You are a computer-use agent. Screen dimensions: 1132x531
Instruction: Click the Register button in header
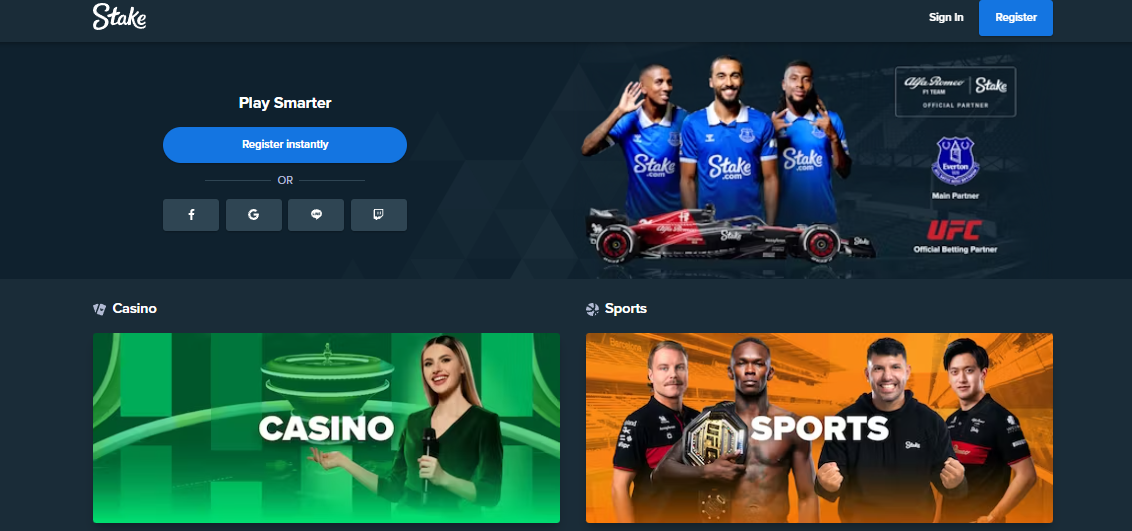[x=1016, y=17]
